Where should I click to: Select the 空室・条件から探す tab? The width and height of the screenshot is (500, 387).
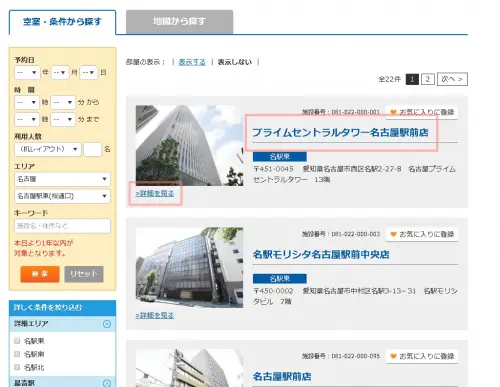[62, 22]
